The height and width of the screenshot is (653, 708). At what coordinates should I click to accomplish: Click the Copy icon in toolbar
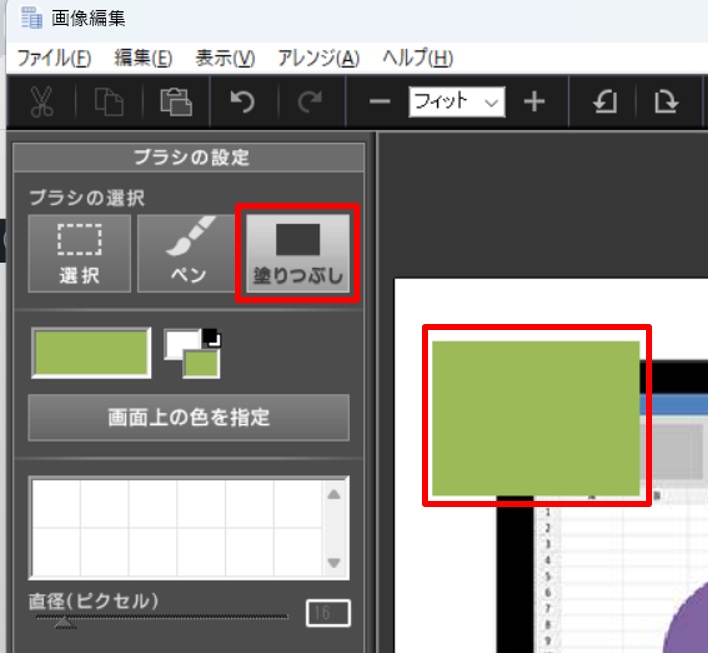[x=109, y=102]
